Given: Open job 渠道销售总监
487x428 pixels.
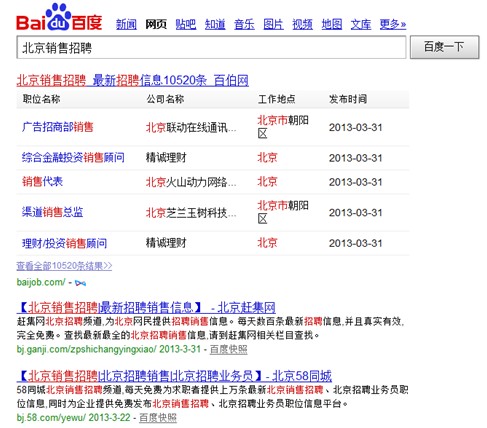Looking at the screenshot, I should [x=53, y=212].
